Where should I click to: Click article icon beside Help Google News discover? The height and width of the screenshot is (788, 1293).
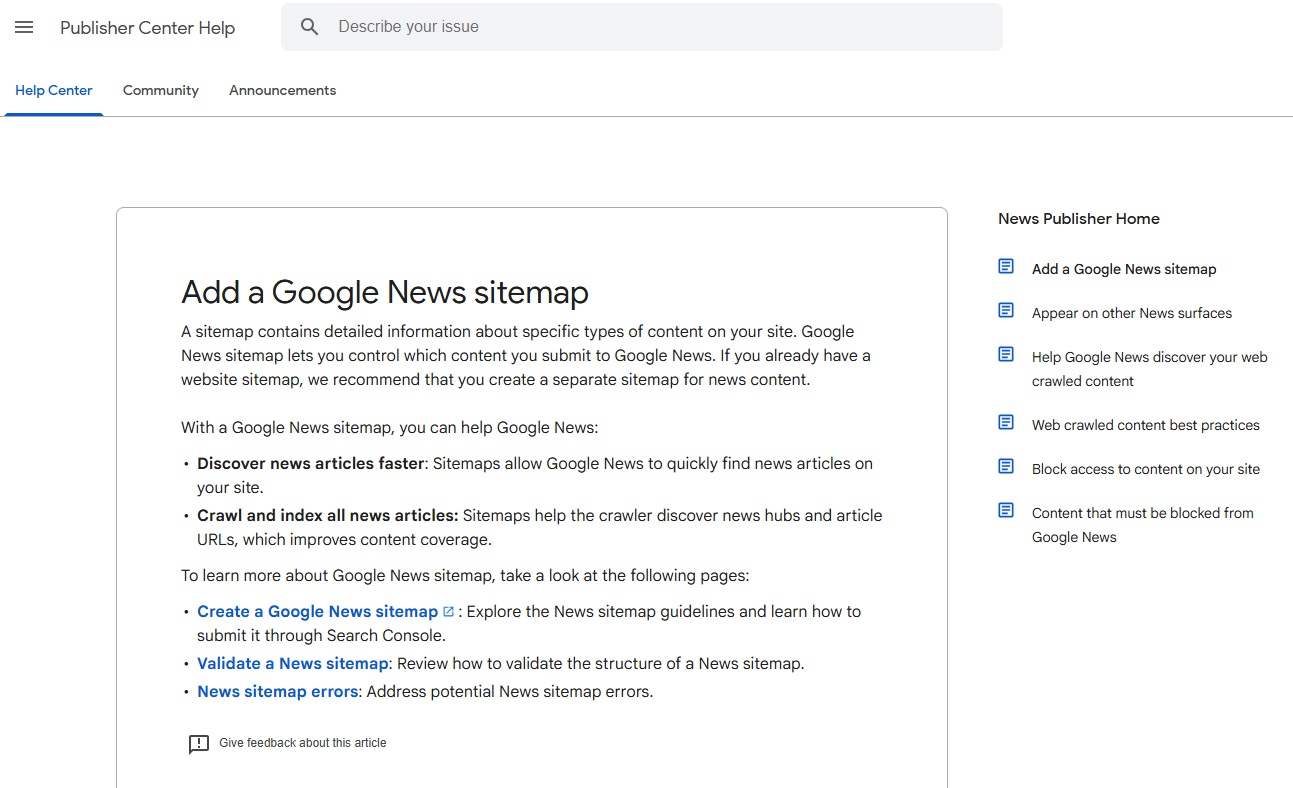[1006, 355]
